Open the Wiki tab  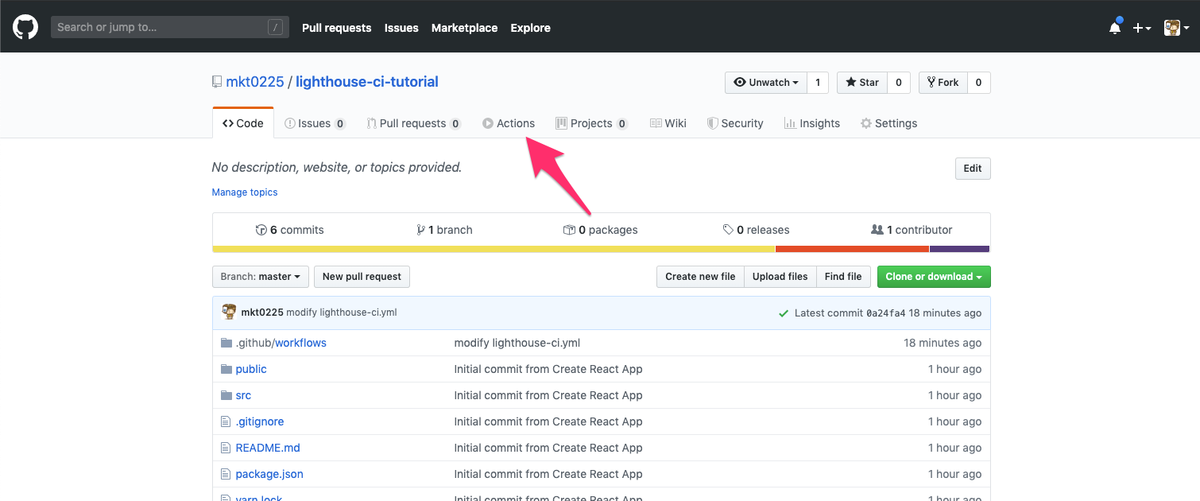668,123
